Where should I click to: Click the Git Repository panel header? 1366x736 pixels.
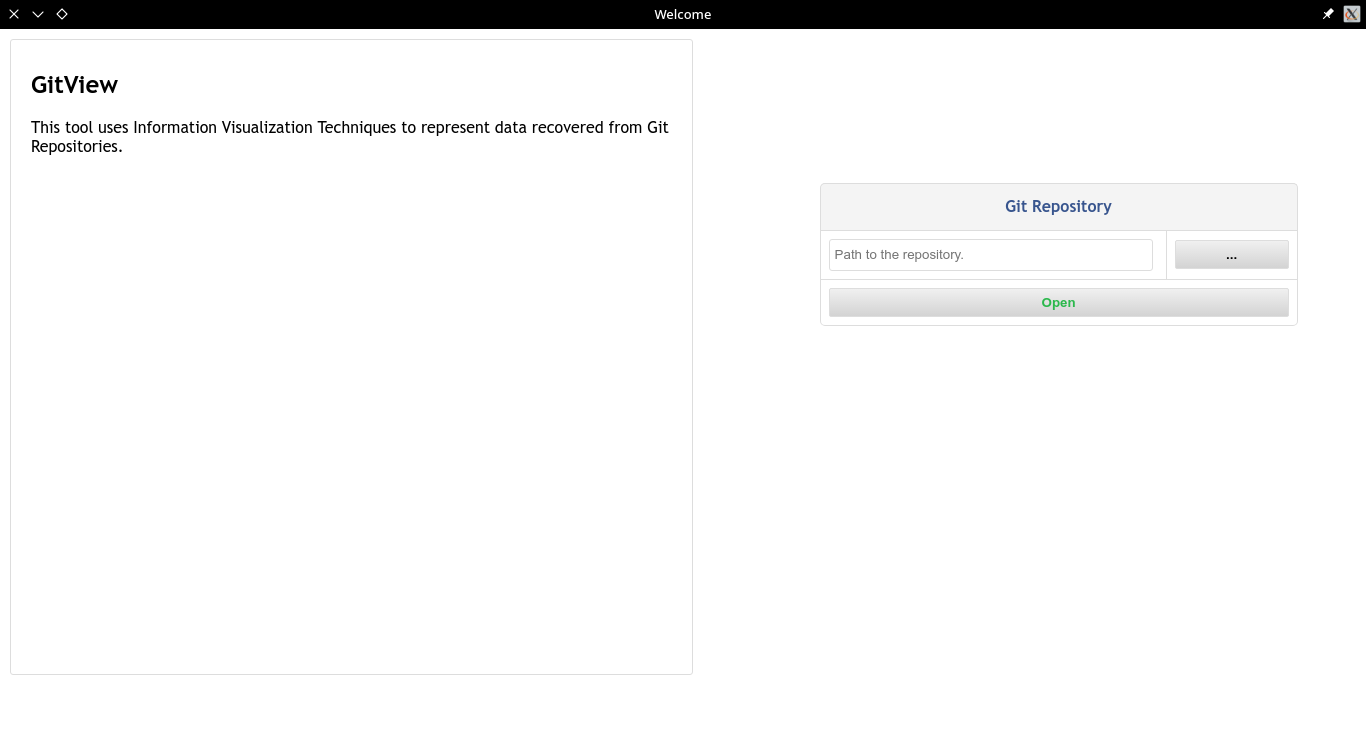[x=1058, y=207]
